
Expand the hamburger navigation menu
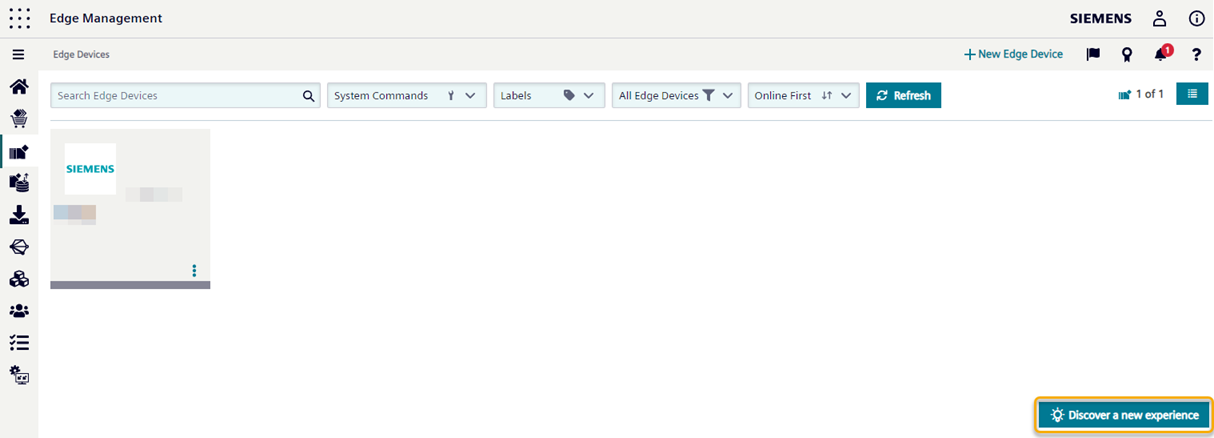coord(18,54)
